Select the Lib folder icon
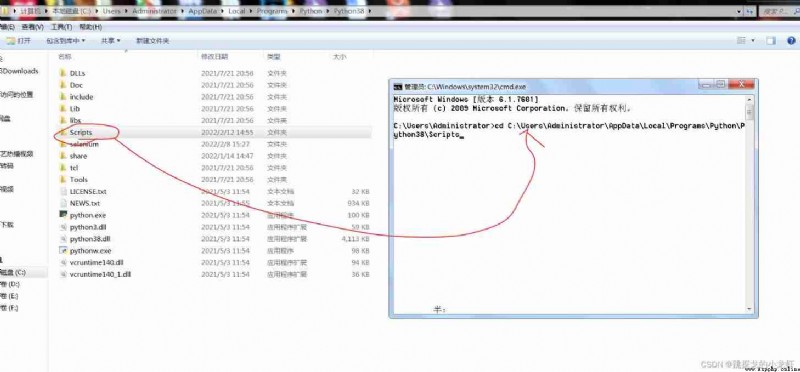Screen dimensions: 800x372 [x=63, y=108]
